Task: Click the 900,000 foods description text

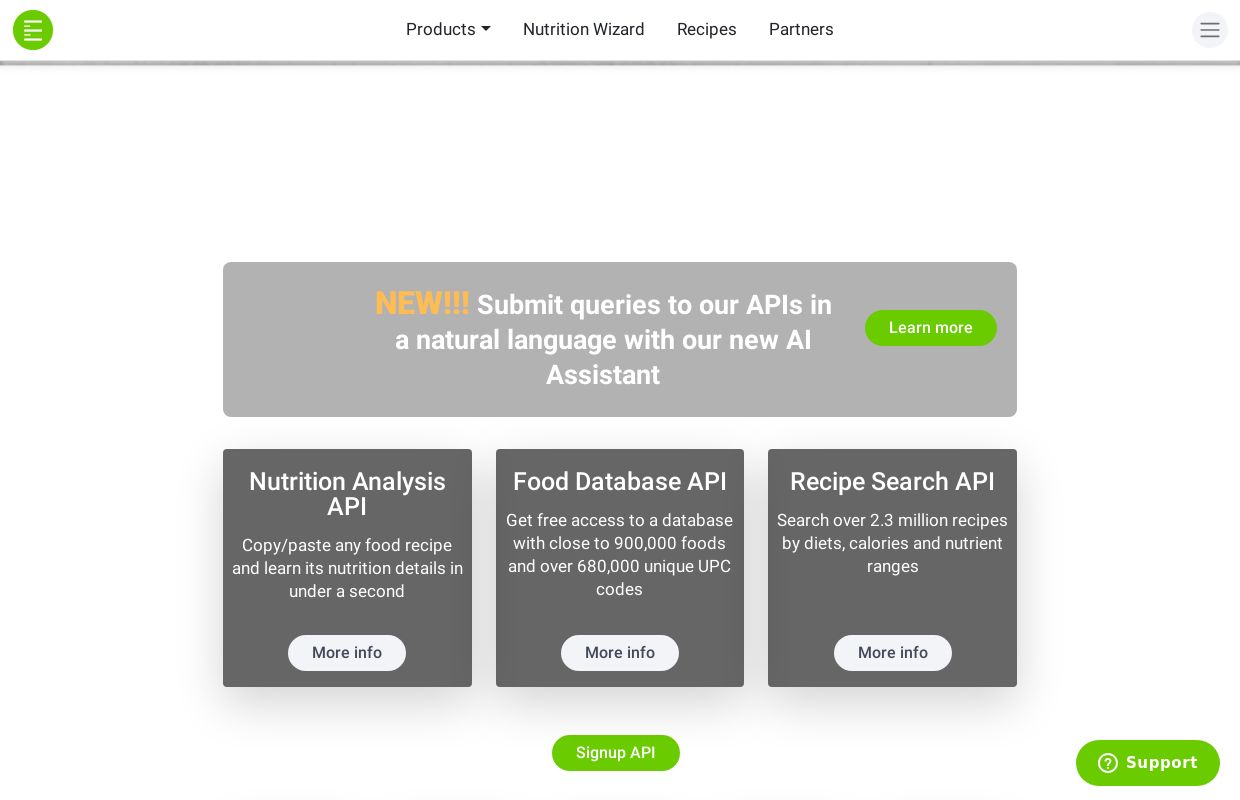Action: coord(620,555)
